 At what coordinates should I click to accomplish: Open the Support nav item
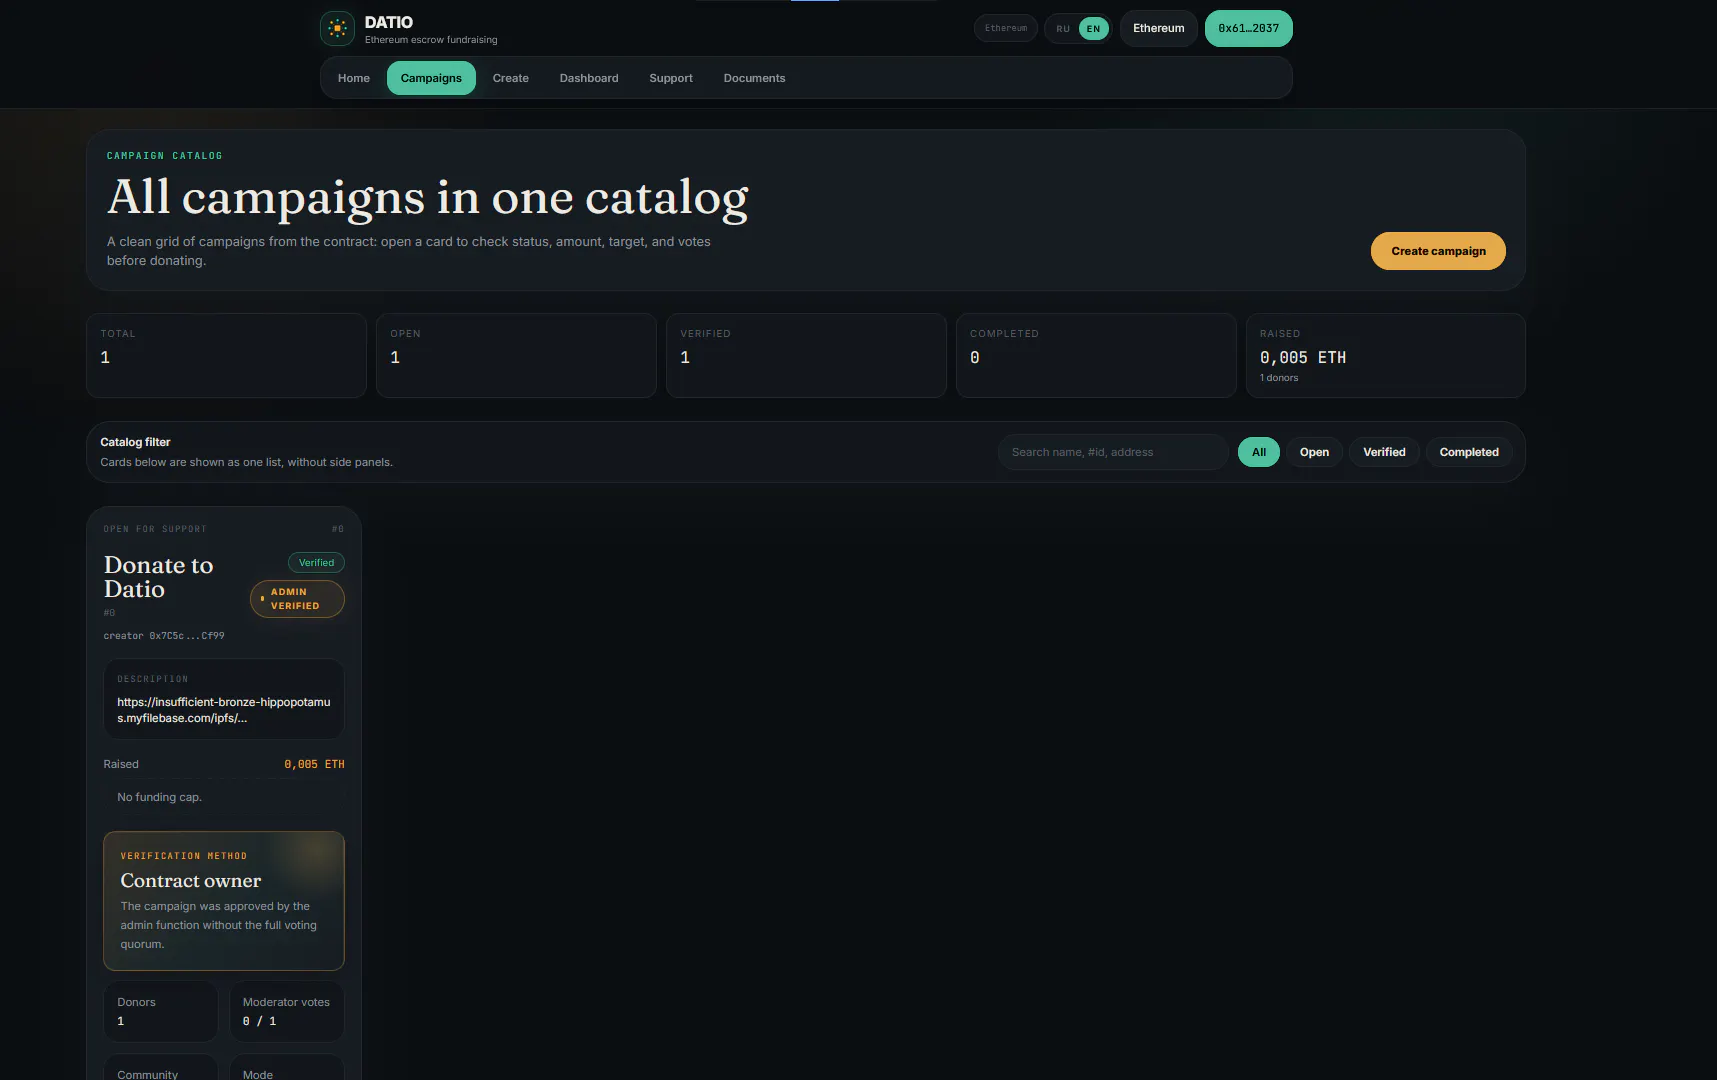point(671,78)
